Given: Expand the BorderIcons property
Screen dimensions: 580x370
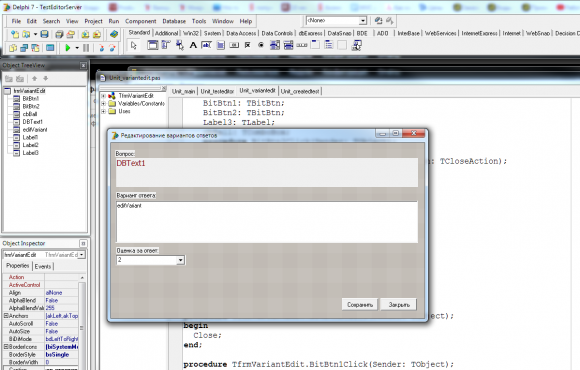Looking at the screenshot, I should pos(6,347).
